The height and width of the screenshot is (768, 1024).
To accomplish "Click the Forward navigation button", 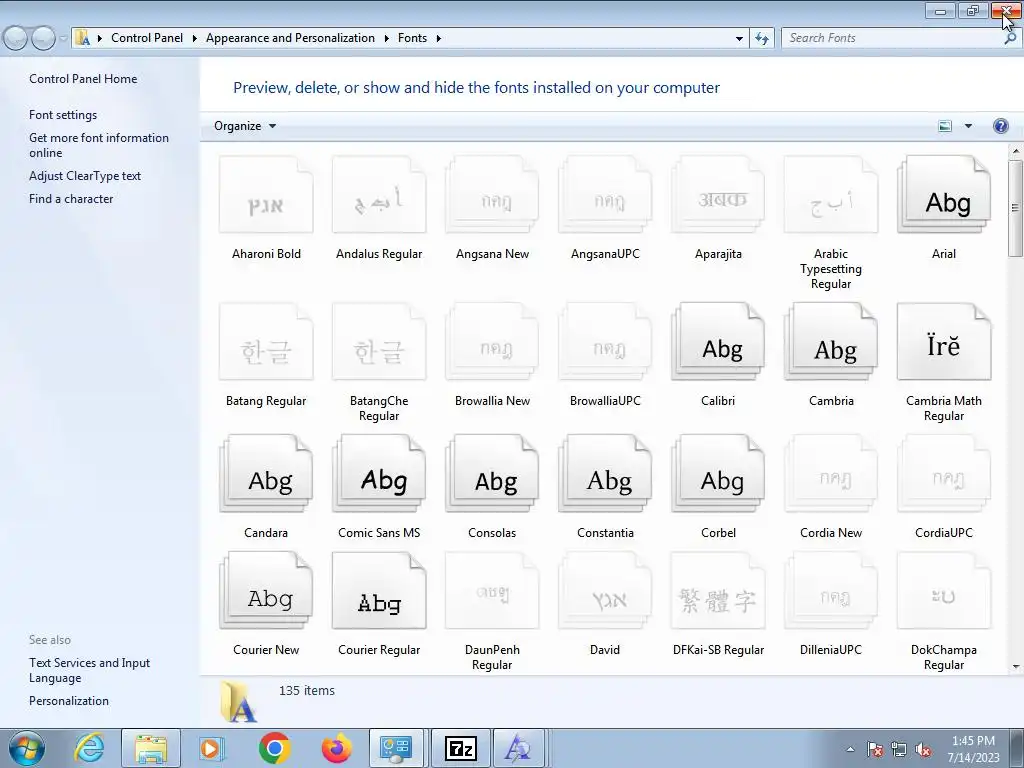I will (43, 39).
